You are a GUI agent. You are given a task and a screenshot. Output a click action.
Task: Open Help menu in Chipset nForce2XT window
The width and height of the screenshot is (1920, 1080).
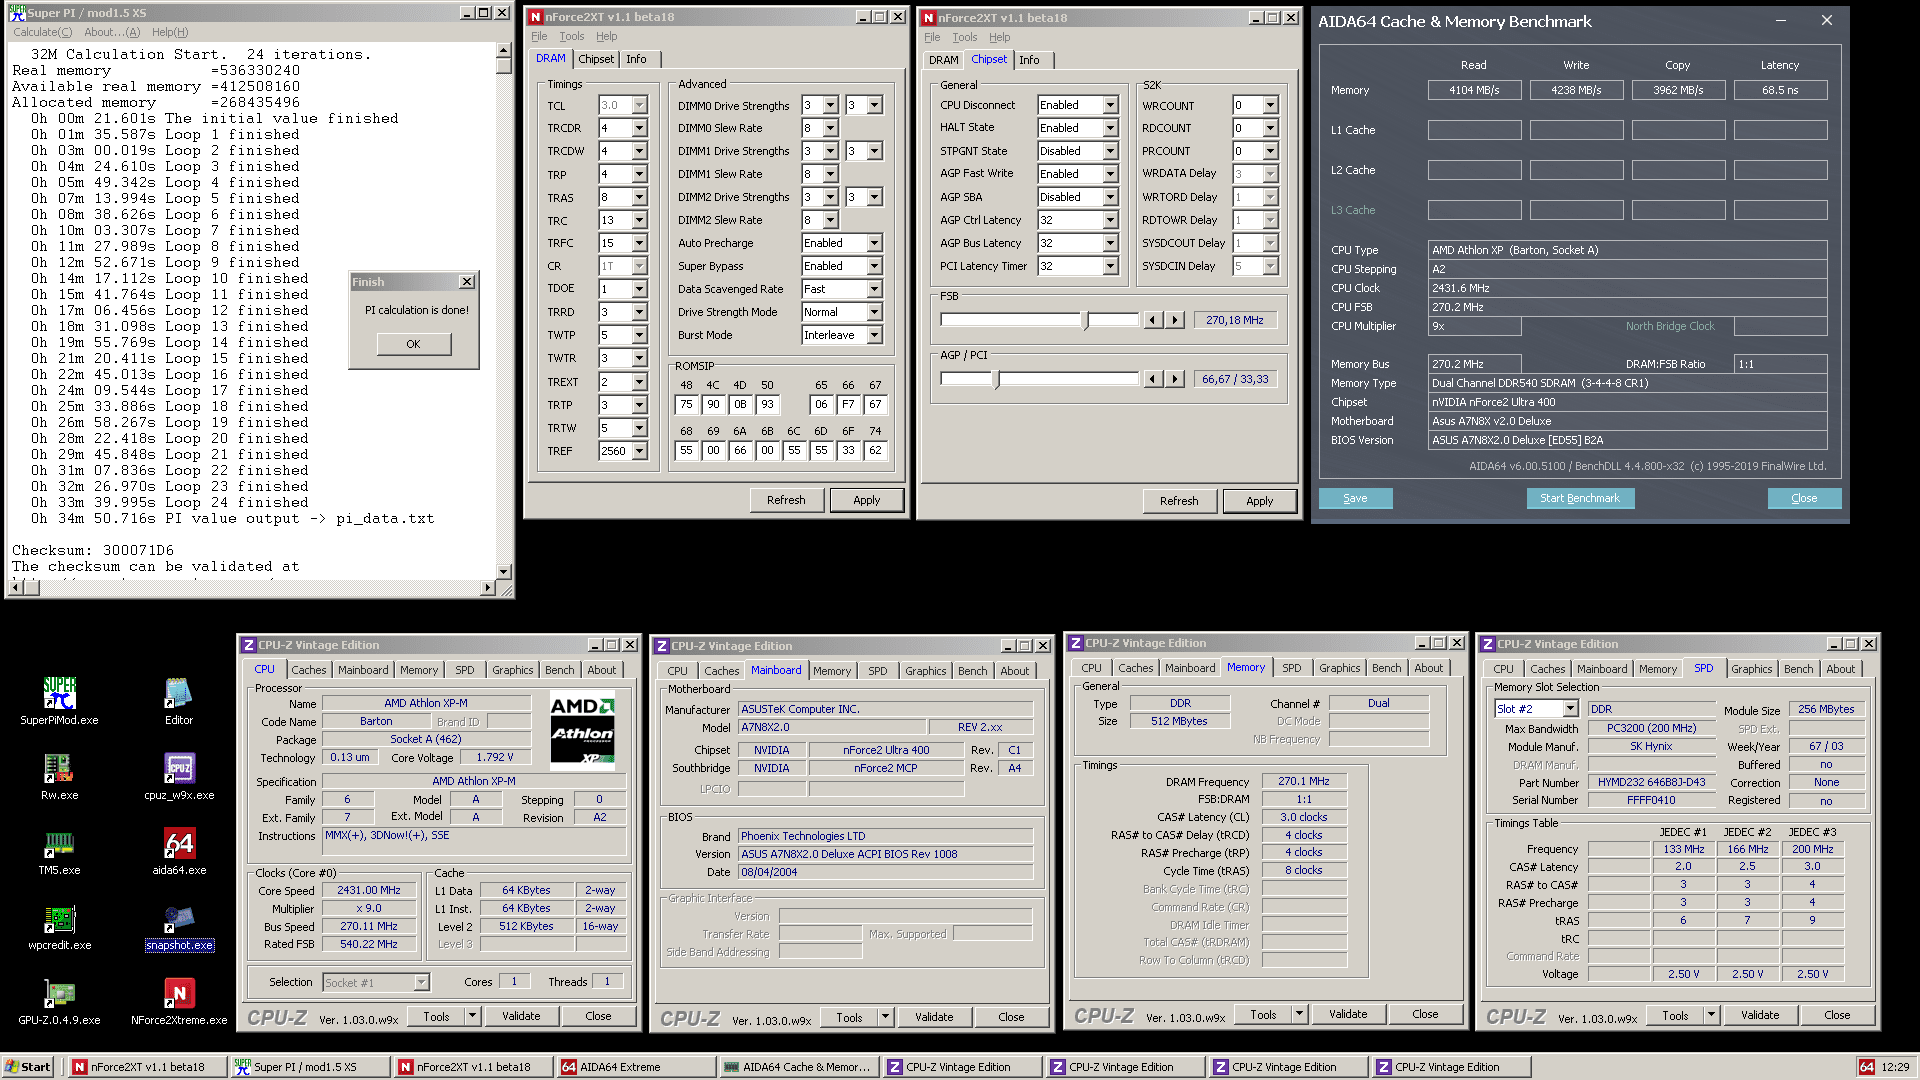pyautogui.click(x=1000, y=37)
